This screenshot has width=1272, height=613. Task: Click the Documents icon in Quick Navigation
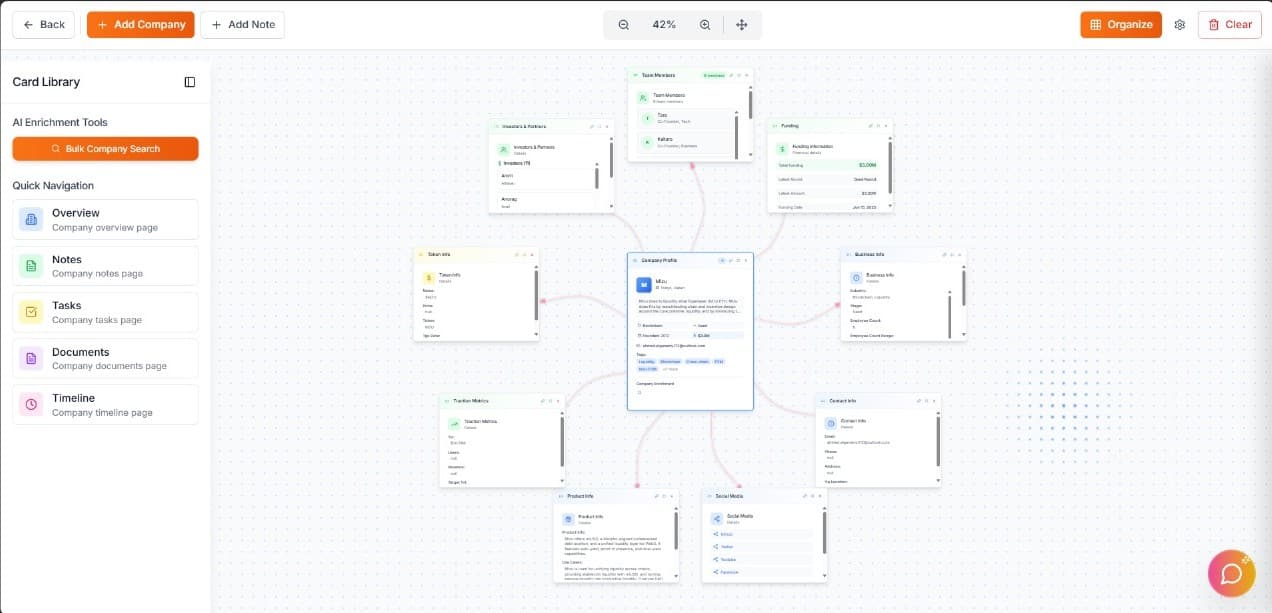pyautogui.click(x=33, y=358)
